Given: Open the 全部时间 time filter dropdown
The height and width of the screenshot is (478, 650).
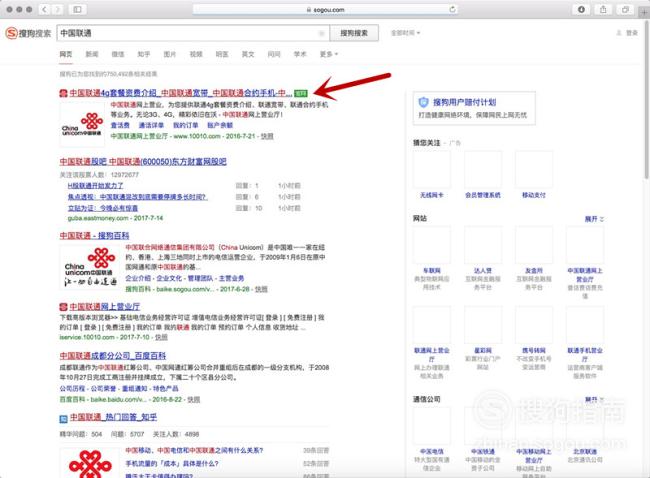Looking at the screenshot, I should (405, 33).
